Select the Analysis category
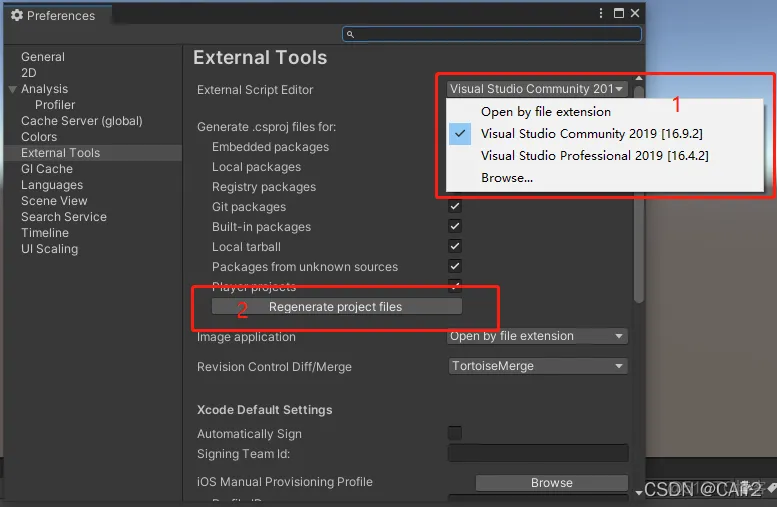This screenshot has width=777, height=507. tap(45, 89)
